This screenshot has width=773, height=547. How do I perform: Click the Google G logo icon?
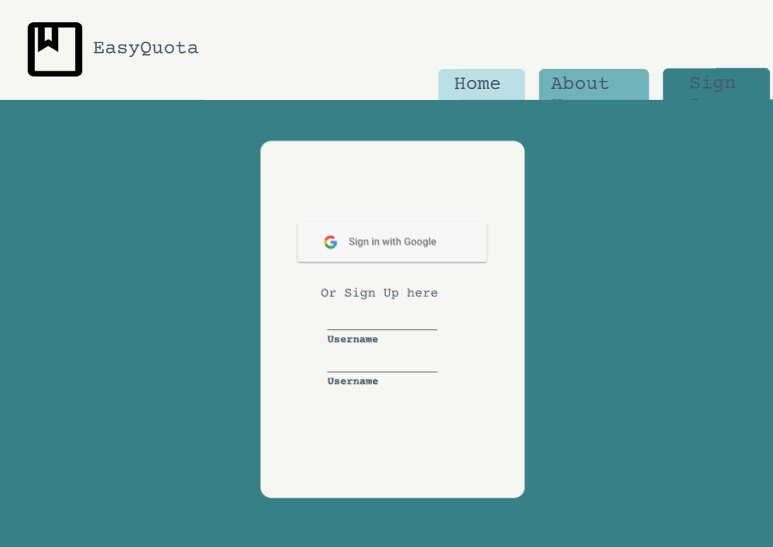pos(330,242)
